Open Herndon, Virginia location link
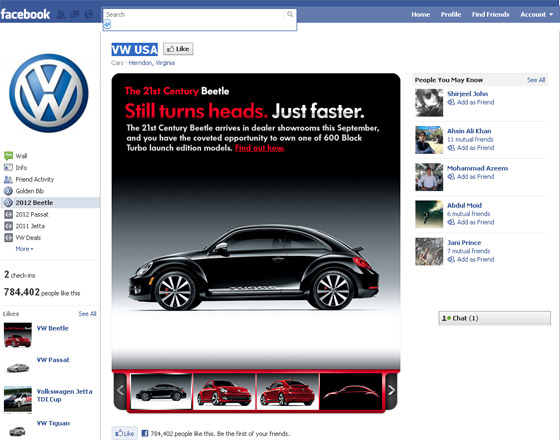Screen dimensions: 560x440 [151, 63]
